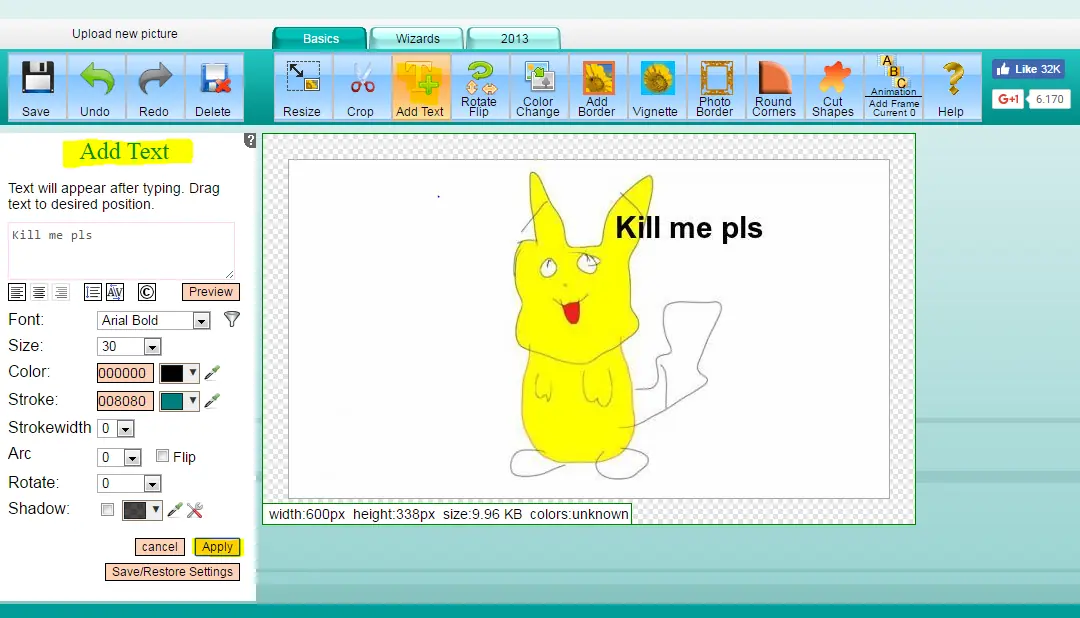The height and width of the screenshot is (618, 1080).
Task: Open the Animation Add Frame tool
Action: pos(893,87)
